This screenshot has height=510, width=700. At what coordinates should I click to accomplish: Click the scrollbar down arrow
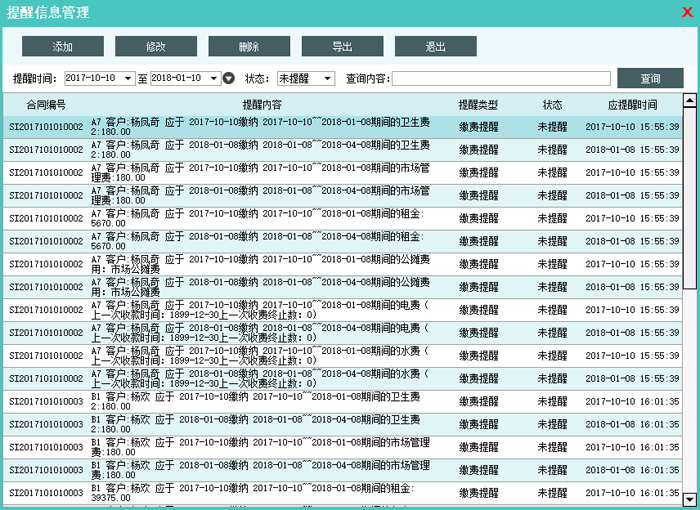[x=690, y=498]
